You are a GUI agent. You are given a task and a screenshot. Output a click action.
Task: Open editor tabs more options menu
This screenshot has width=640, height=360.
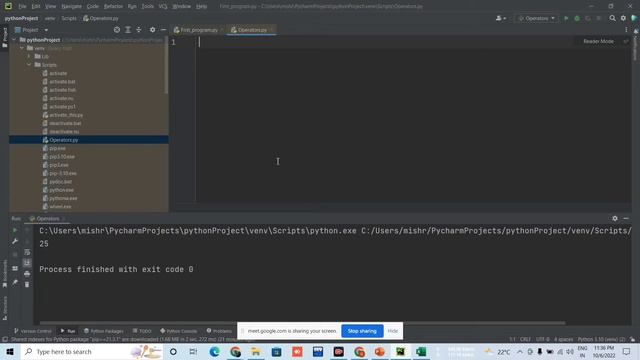click(x=626, y=30)
